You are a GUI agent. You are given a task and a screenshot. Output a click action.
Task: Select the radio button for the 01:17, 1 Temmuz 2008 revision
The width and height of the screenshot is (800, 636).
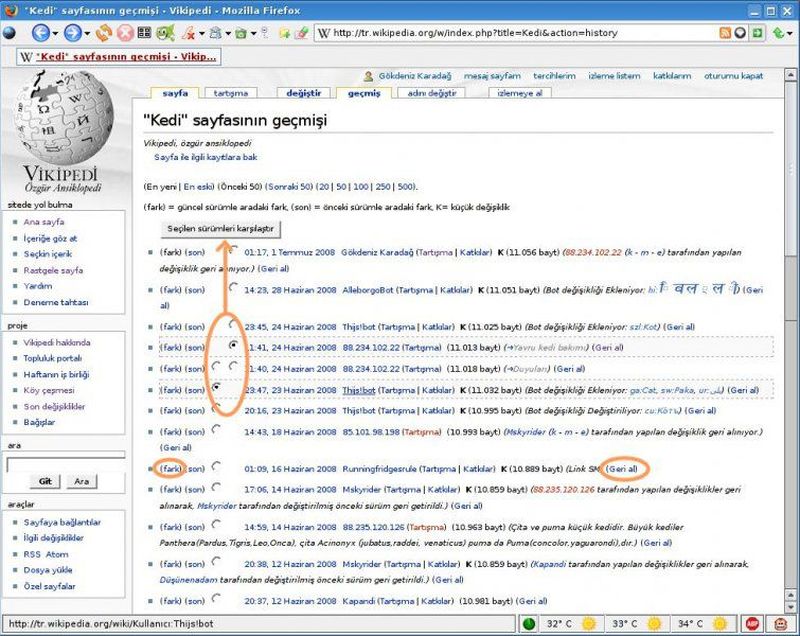click(234, 254)
